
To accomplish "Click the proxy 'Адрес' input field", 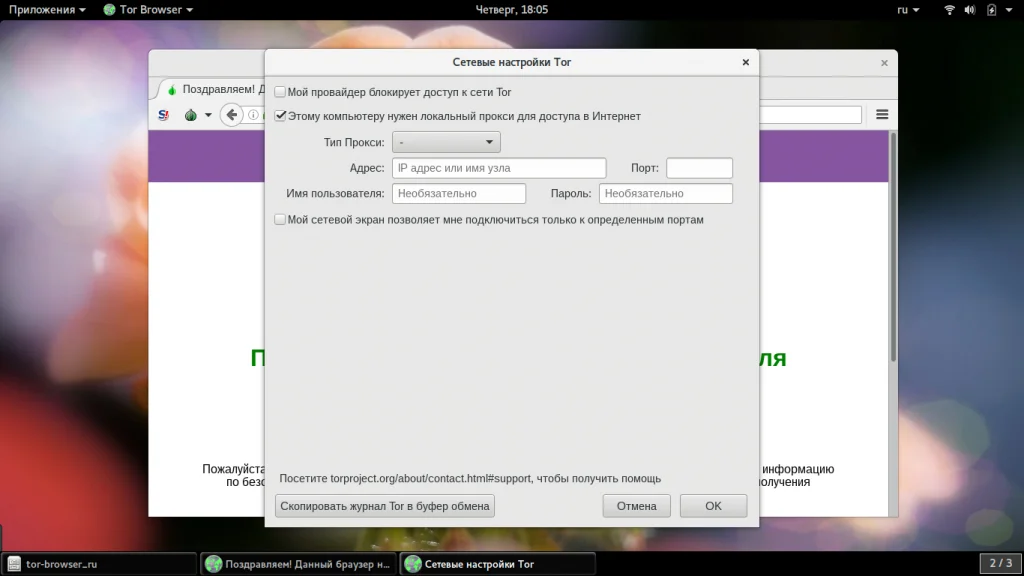I will 499,168.
